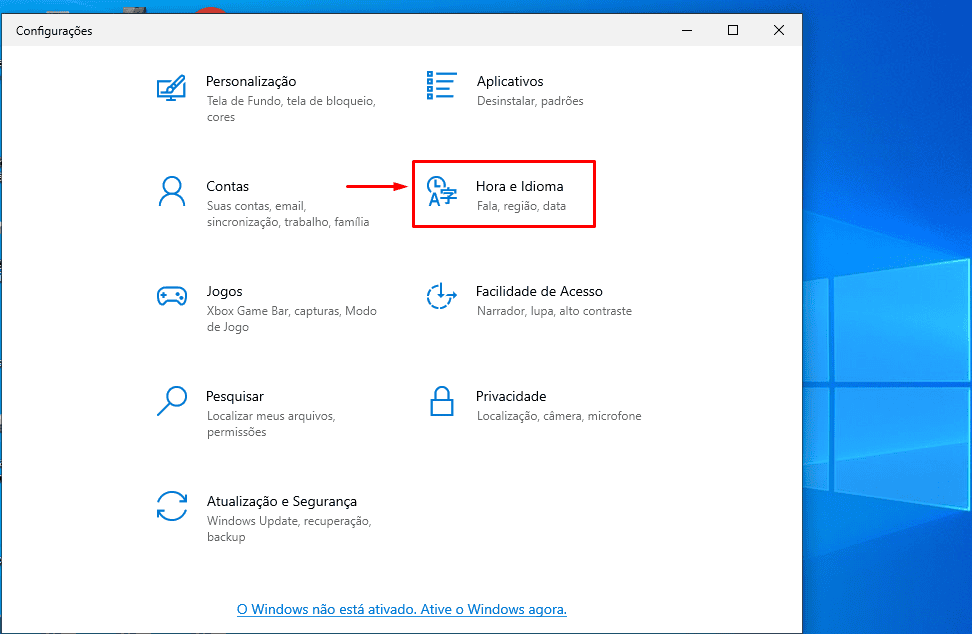Open the Jogos settings title
Screen dimensions: 972x634
pyautogui.click(x=224, y=291)
